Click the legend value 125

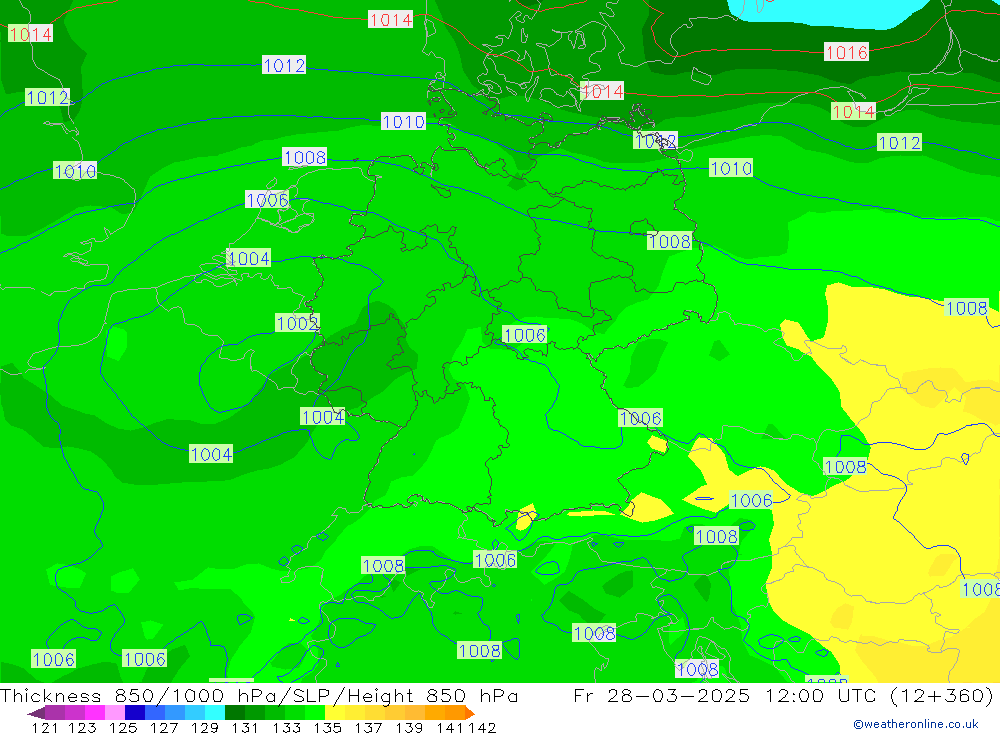(123, 727)
